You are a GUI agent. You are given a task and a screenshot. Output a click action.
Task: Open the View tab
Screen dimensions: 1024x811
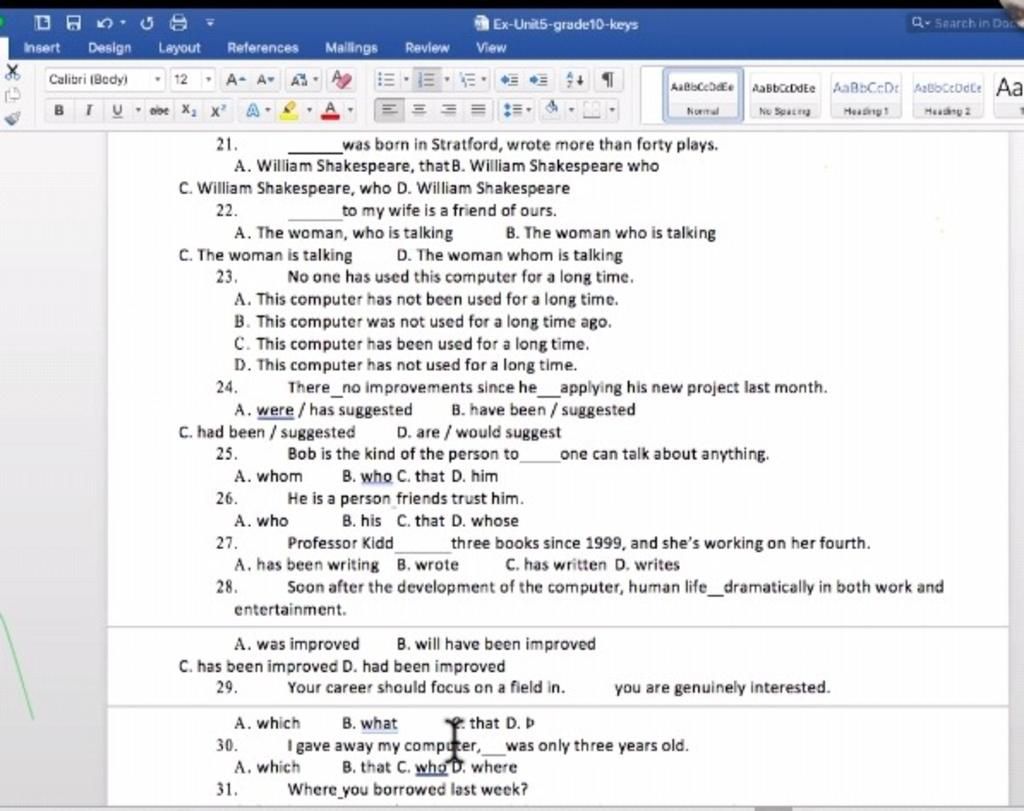point(491,48)
